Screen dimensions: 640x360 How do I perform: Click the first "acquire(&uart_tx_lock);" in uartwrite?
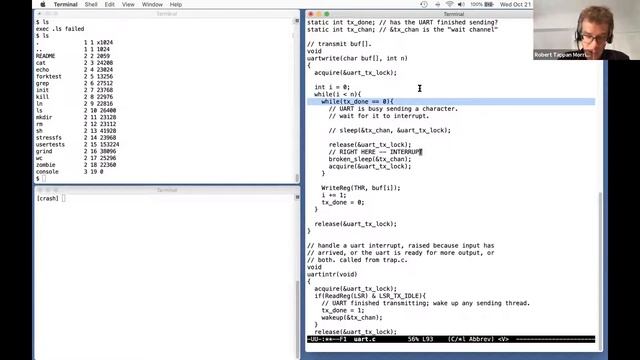(356, 73)
